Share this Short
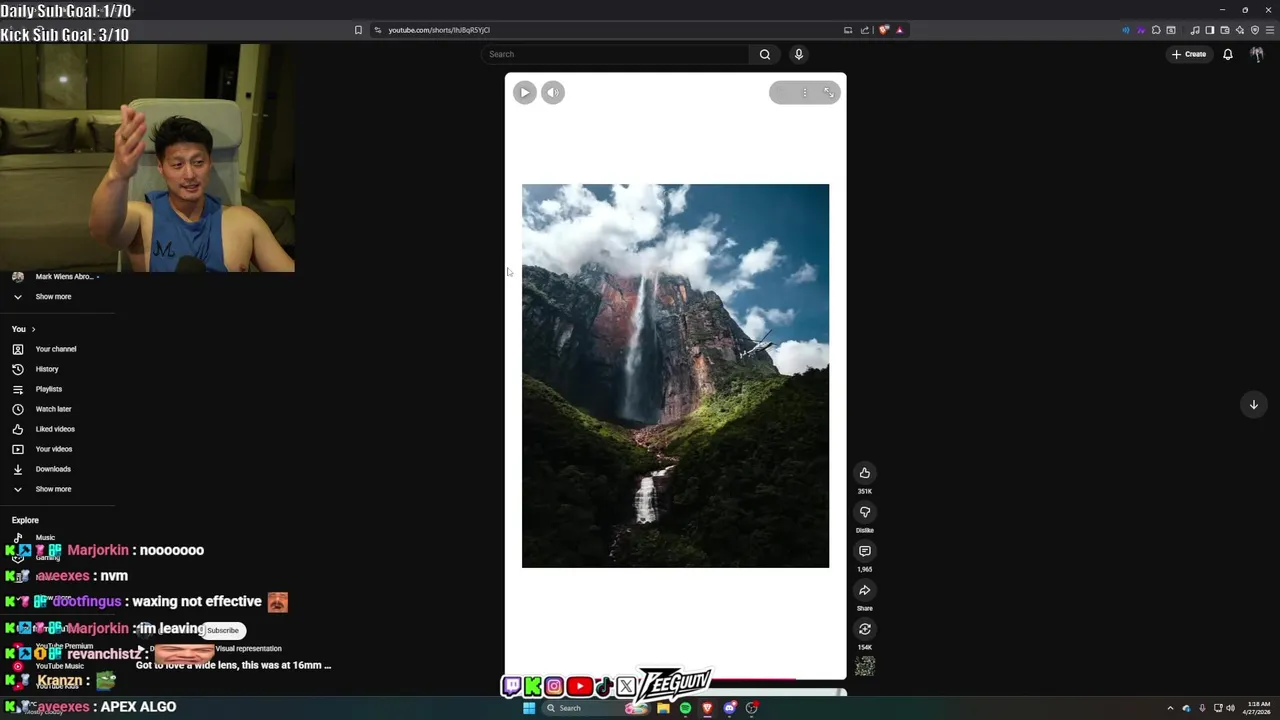 pos(865,590)
